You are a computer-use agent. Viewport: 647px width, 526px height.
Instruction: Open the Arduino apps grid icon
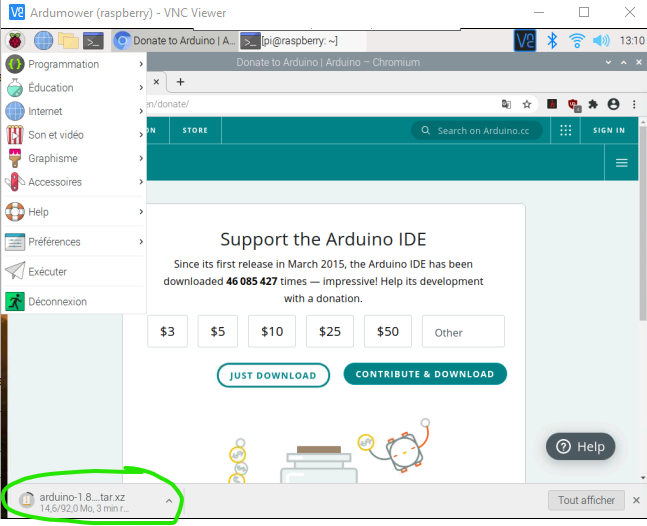point(565,130)
